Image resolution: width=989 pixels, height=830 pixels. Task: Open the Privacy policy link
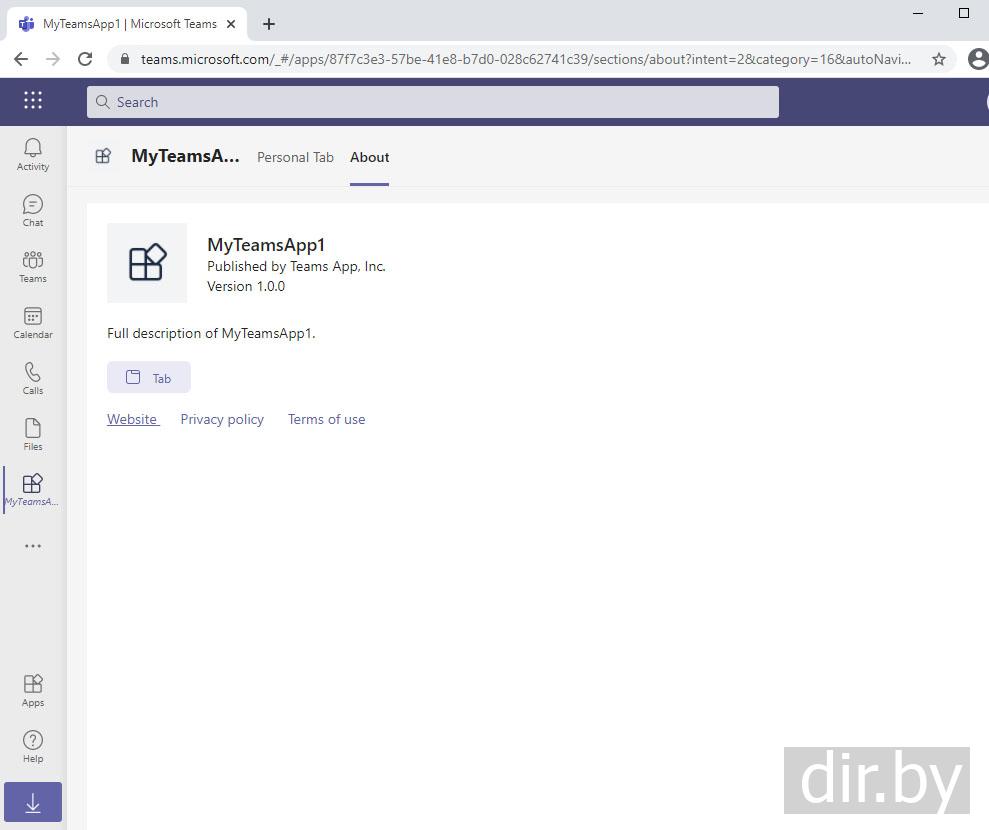(x=222, y=419)
